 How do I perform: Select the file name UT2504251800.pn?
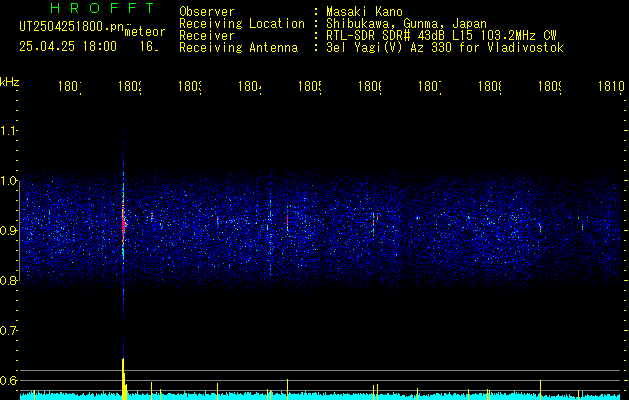(72, 27)
